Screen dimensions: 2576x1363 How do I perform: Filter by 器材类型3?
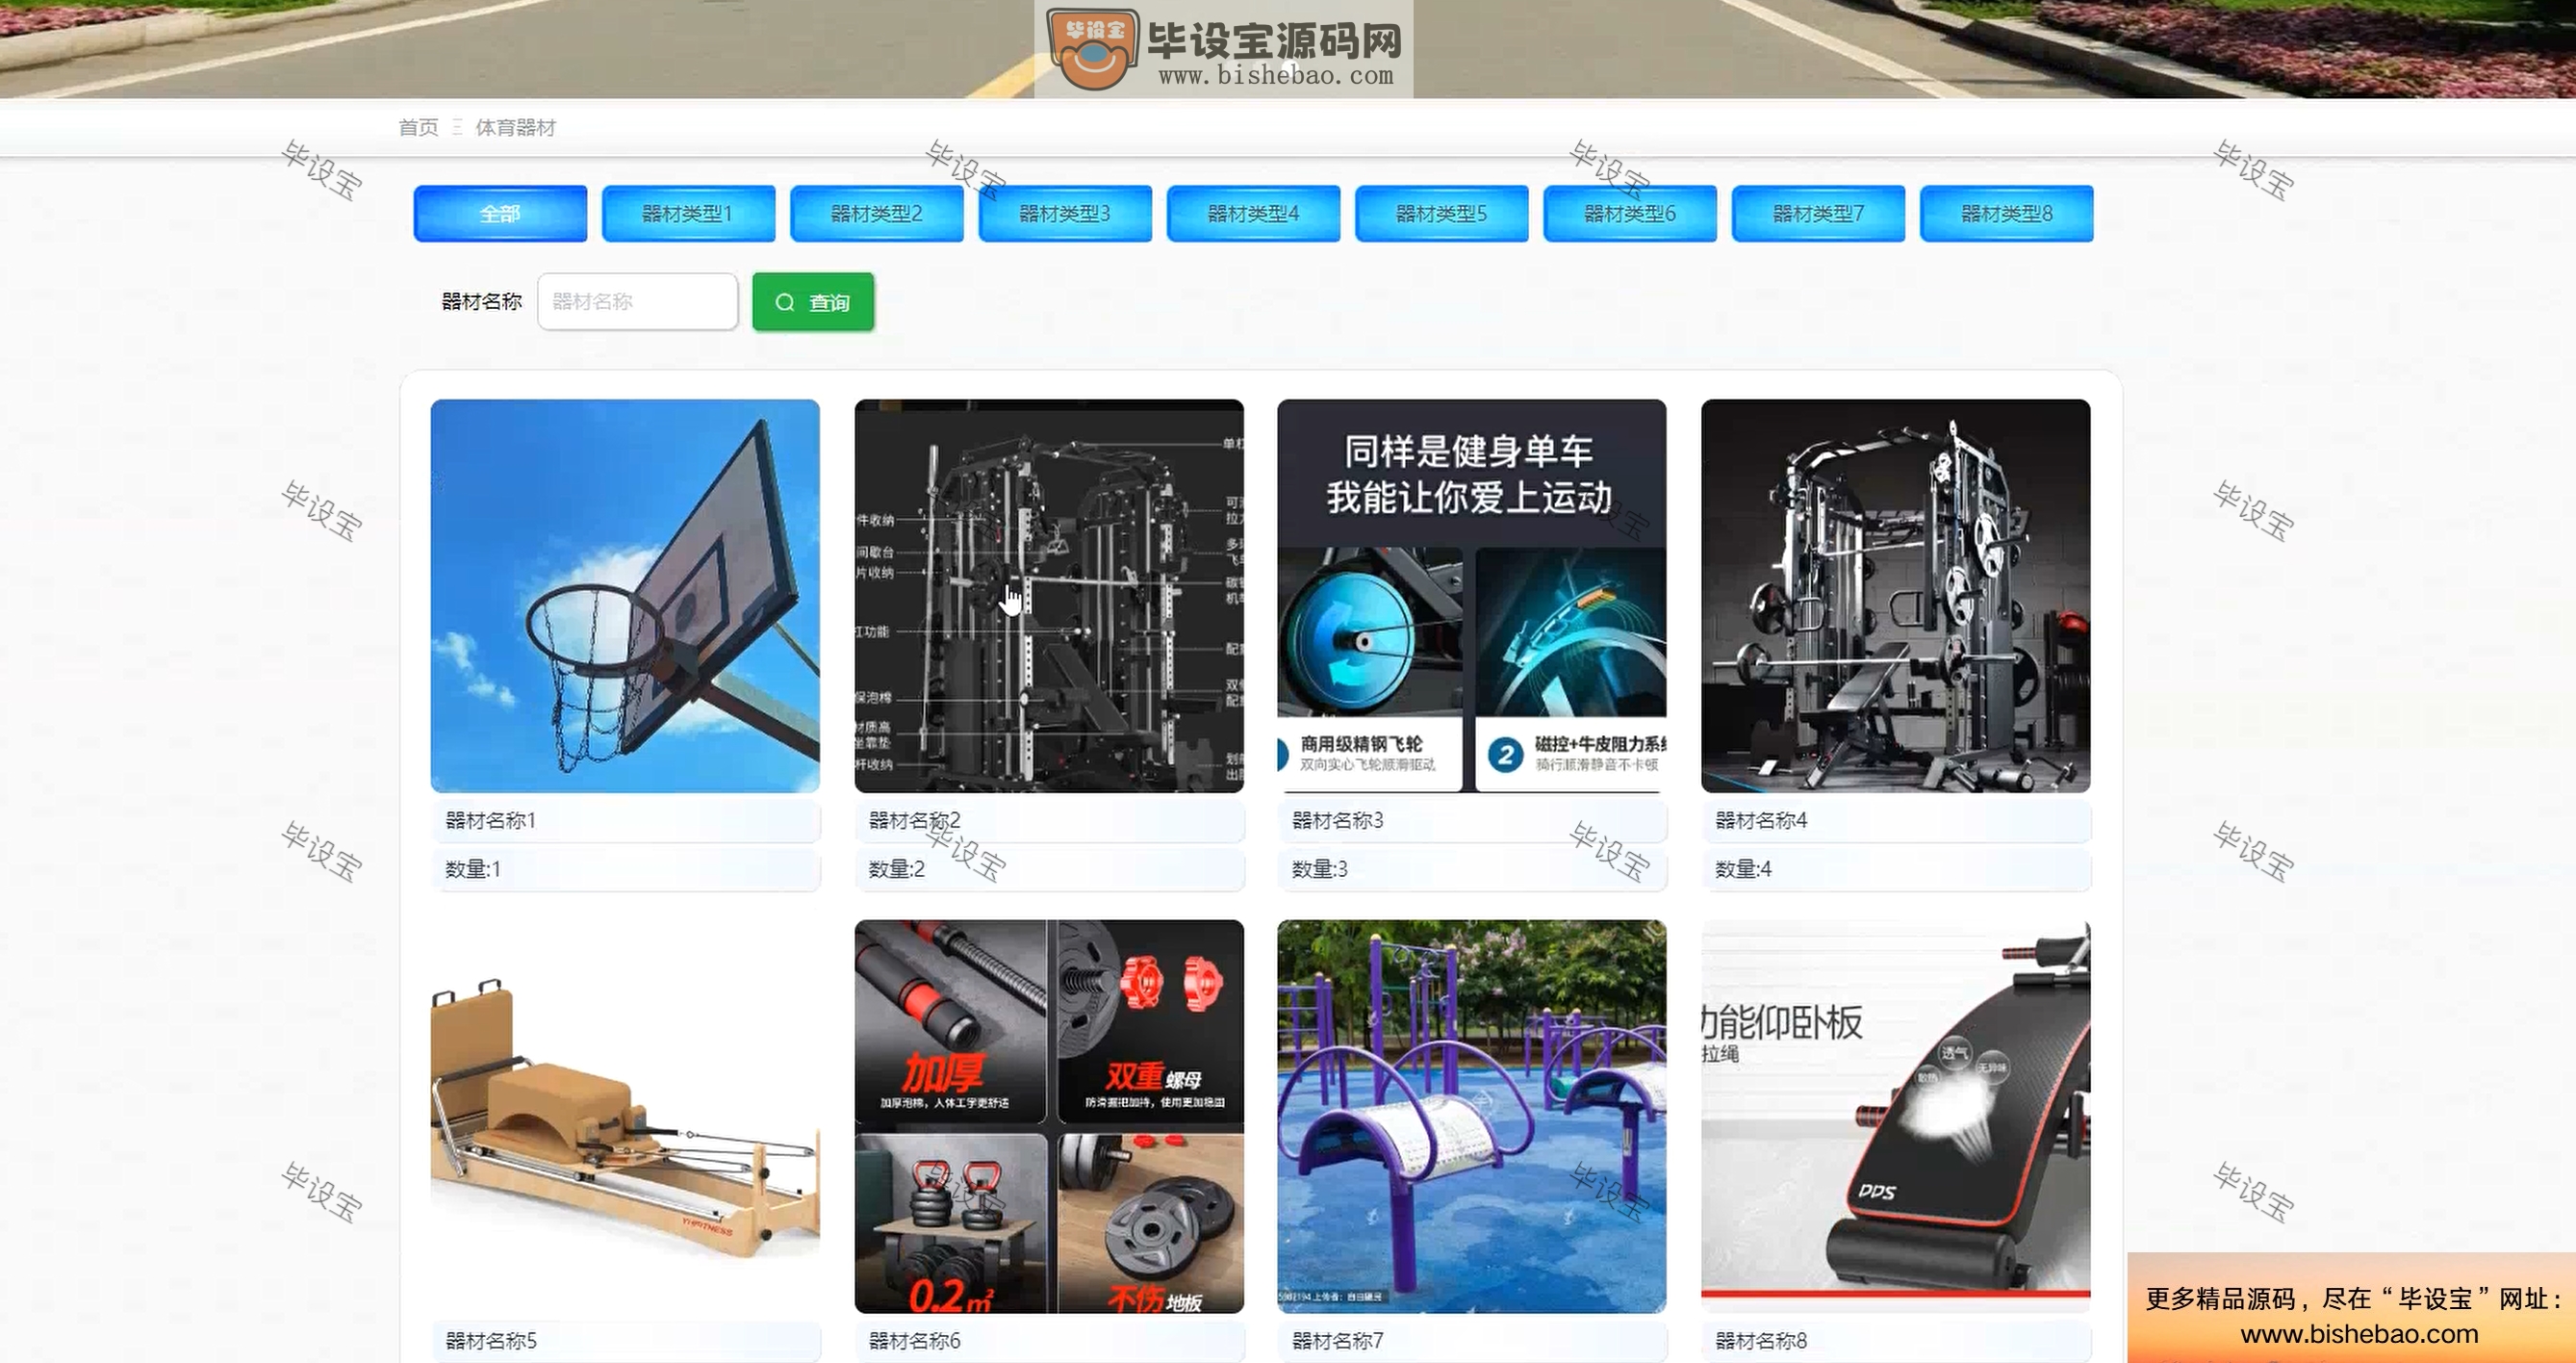[x=1065, y=213]
